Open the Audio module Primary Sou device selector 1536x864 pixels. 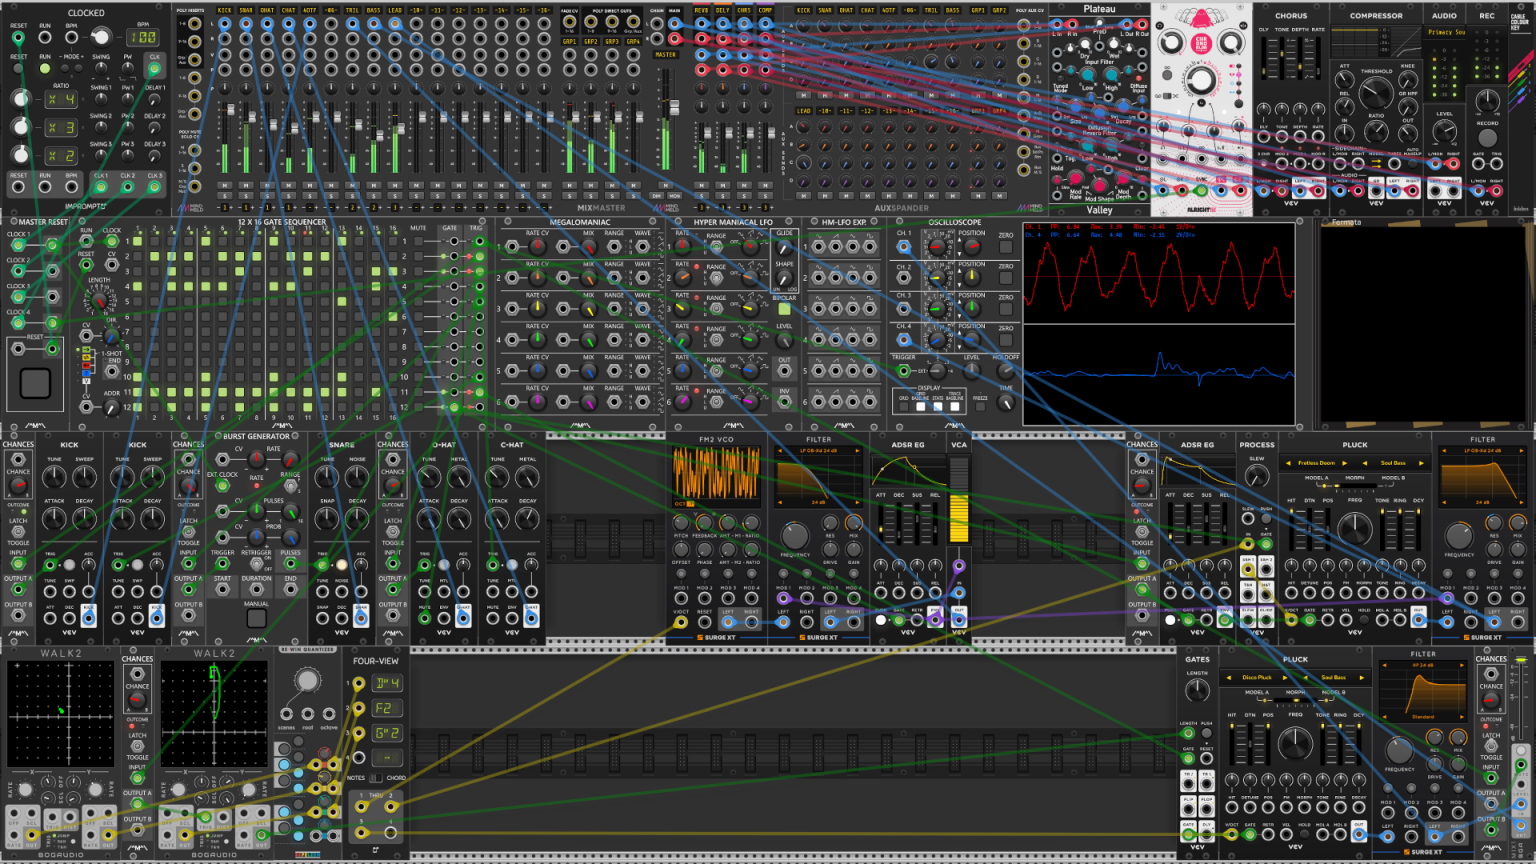pos(1444,32)
